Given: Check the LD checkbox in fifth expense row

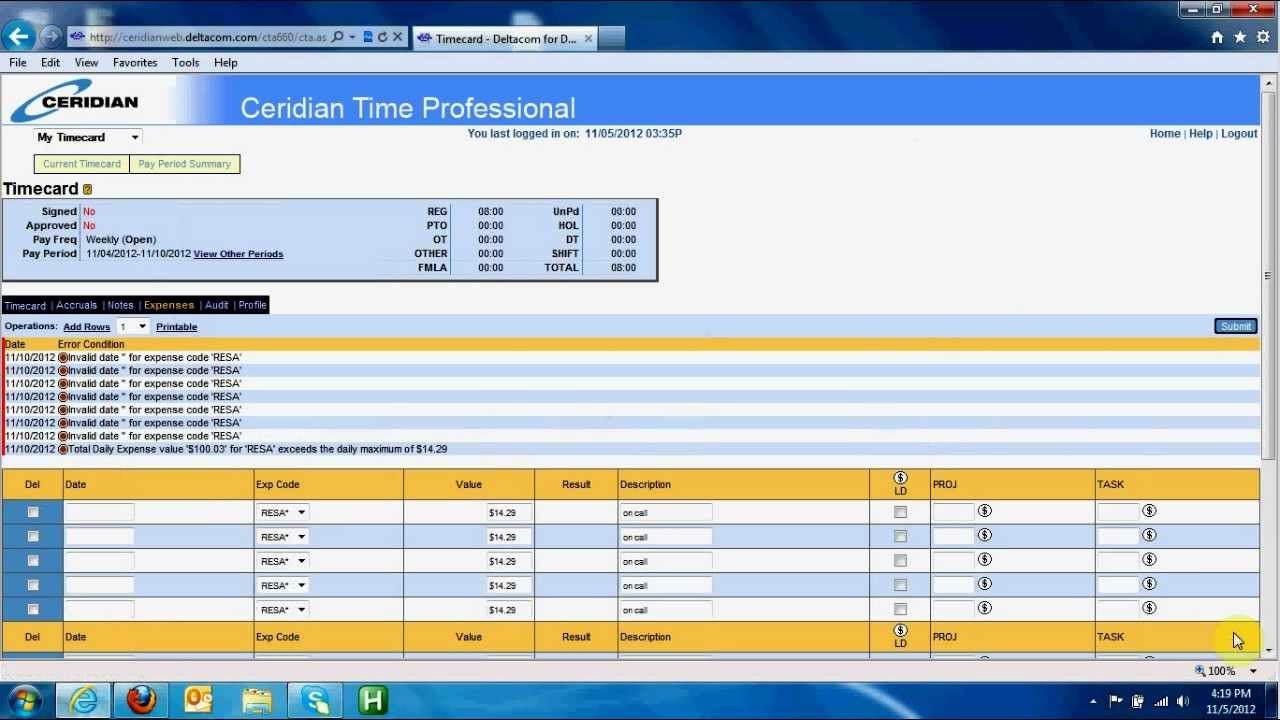Looking at the screenshot, I should (x=900, y=609).
